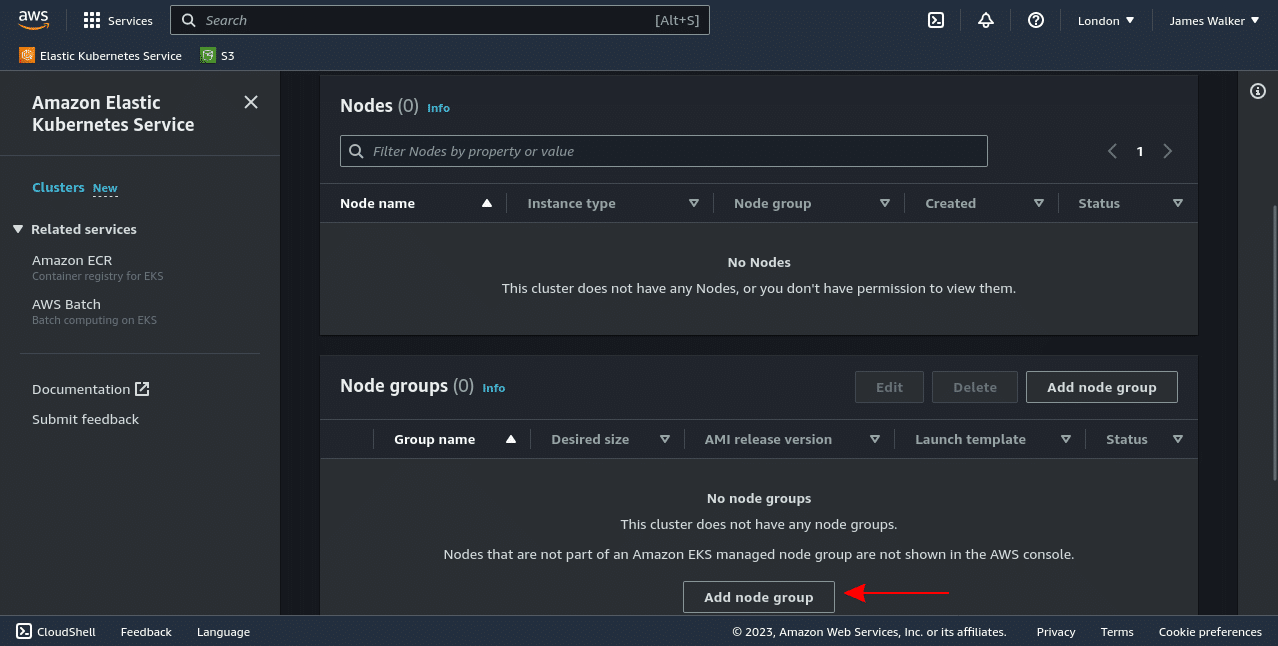1278x646 pixels.
Task: Click Submit feedback in sidebar
Action: click(x=85, y=419)
